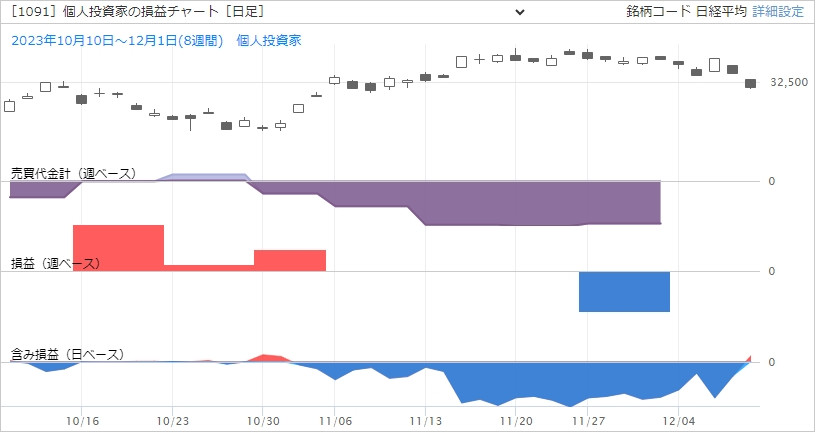Image resolution: width=816 pixels, height=433 pixels.
Task: Click the last dark candlestick on right
Action: pyautogui.click(x=750, y=85)
